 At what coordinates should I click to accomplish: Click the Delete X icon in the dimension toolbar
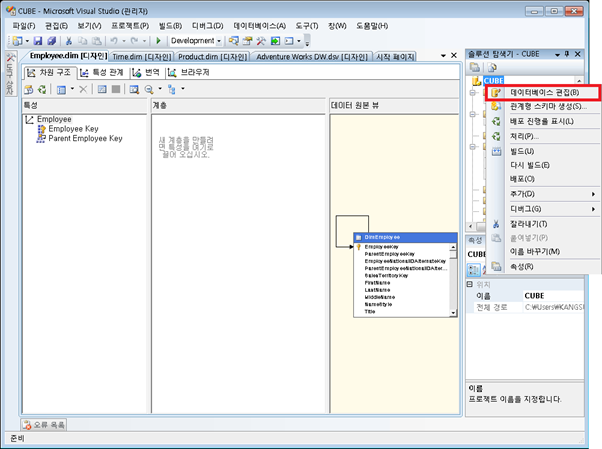[83, 89]
